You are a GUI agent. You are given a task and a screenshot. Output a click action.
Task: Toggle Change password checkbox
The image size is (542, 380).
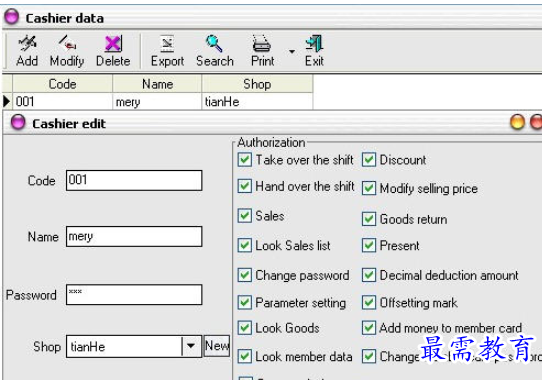tap(245, 275)
